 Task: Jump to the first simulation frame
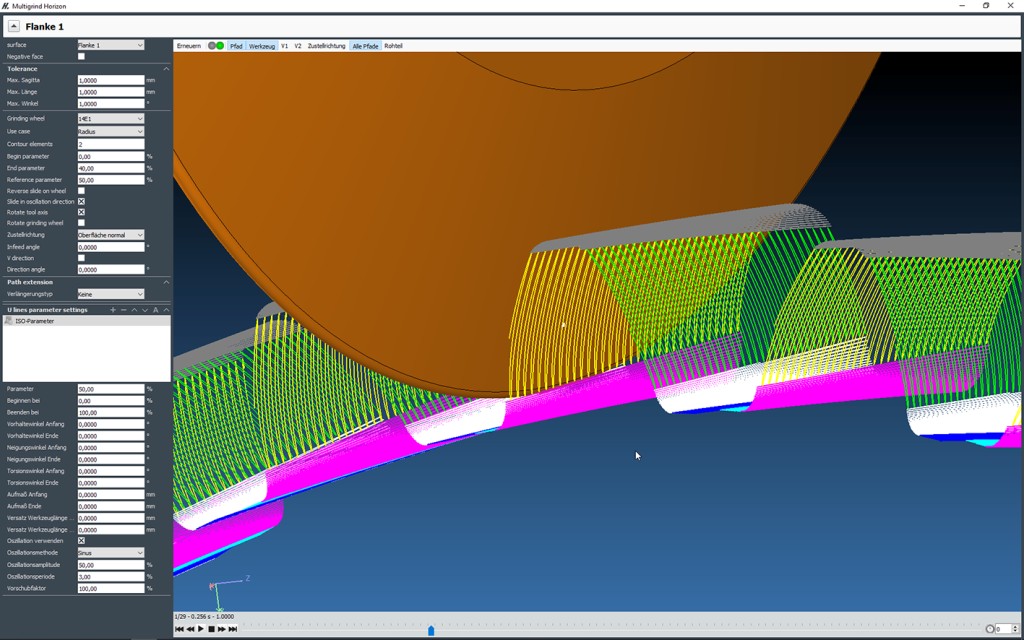[179, 629]
